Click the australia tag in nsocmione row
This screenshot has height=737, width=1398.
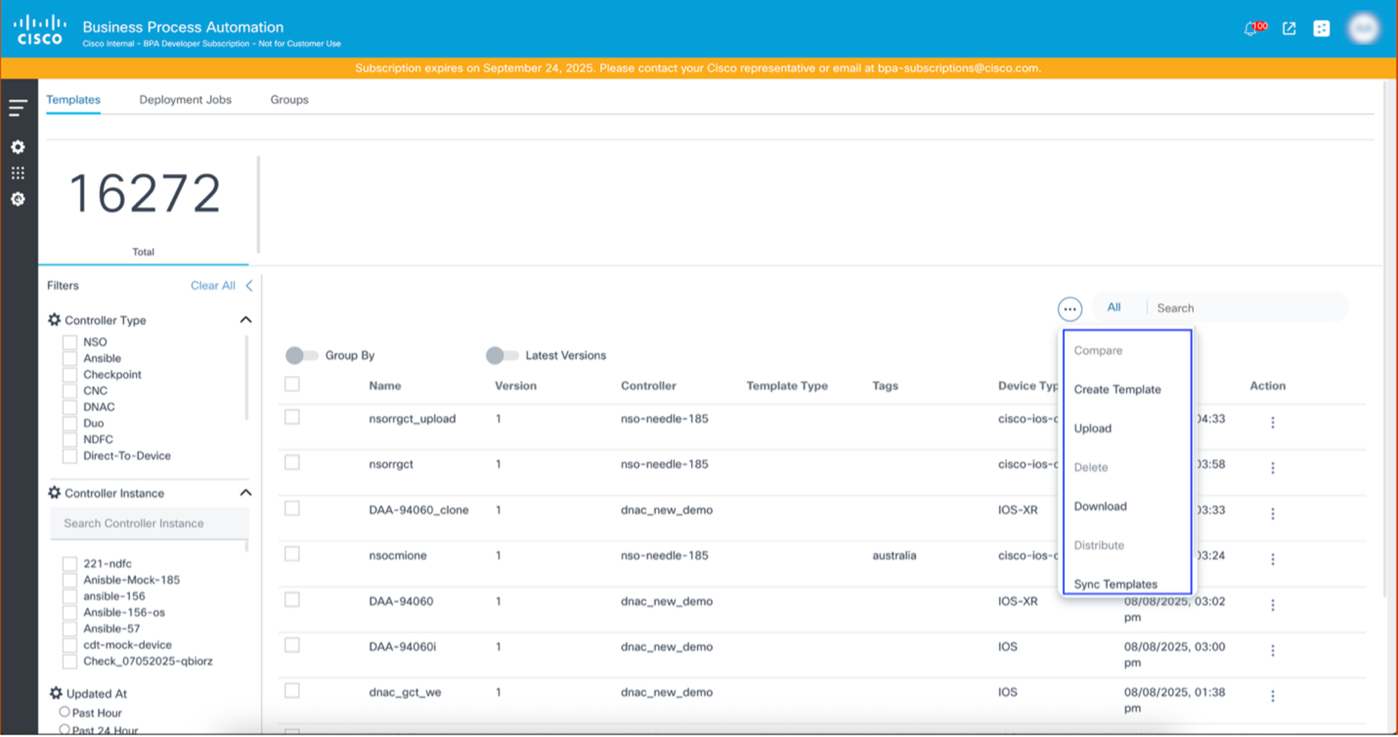tap(894, 556)
